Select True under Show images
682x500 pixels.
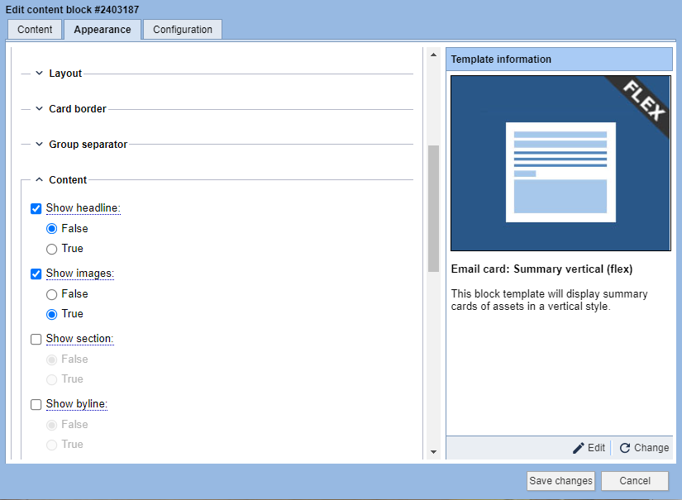(x=51, y=314)
